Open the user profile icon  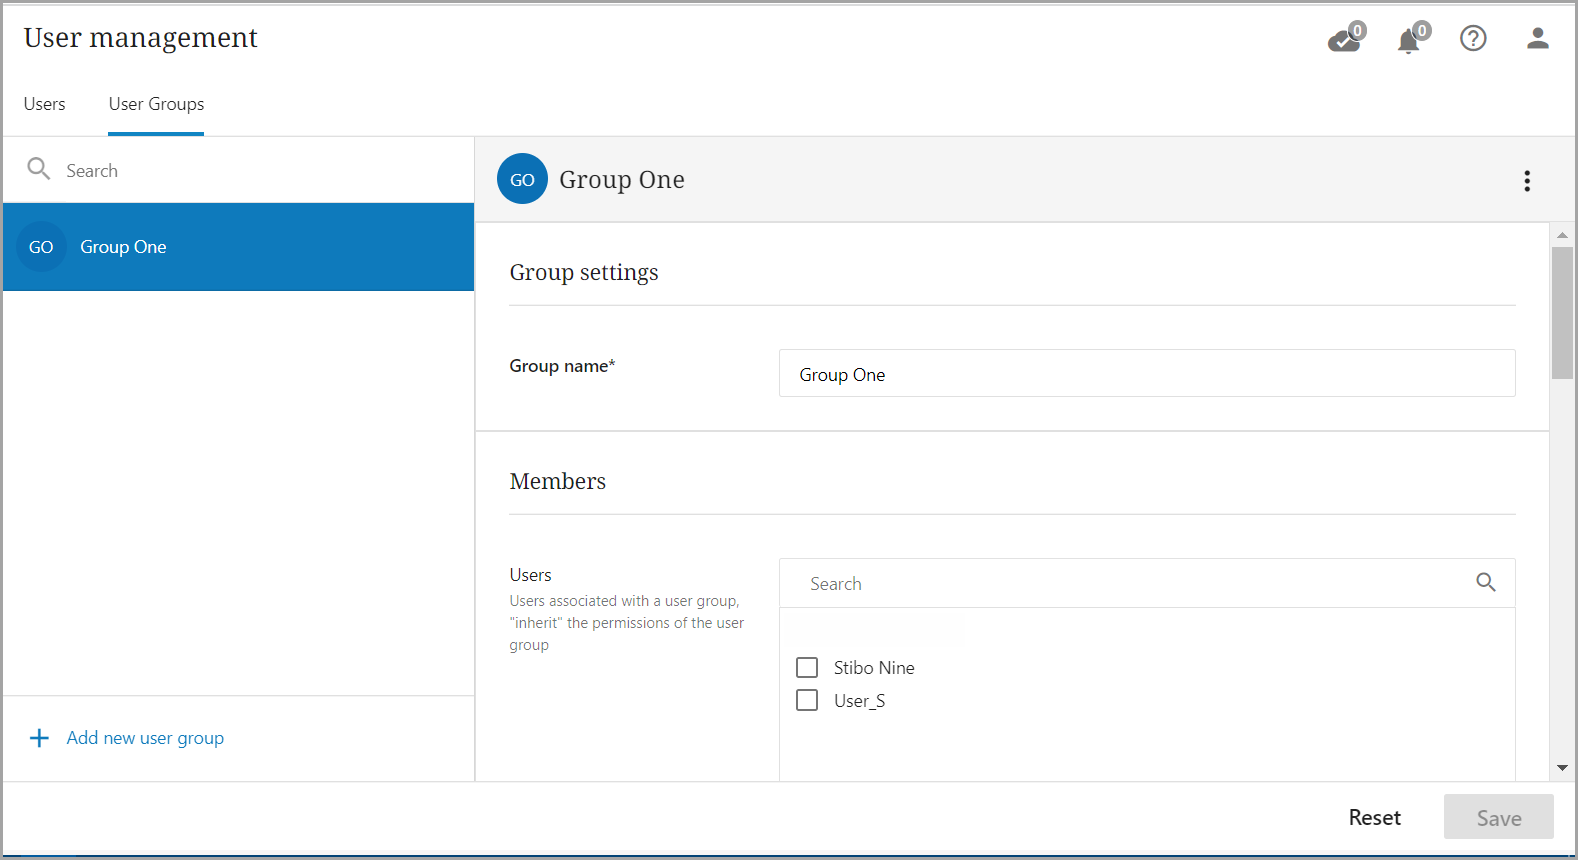click(x=1537, y=38)
